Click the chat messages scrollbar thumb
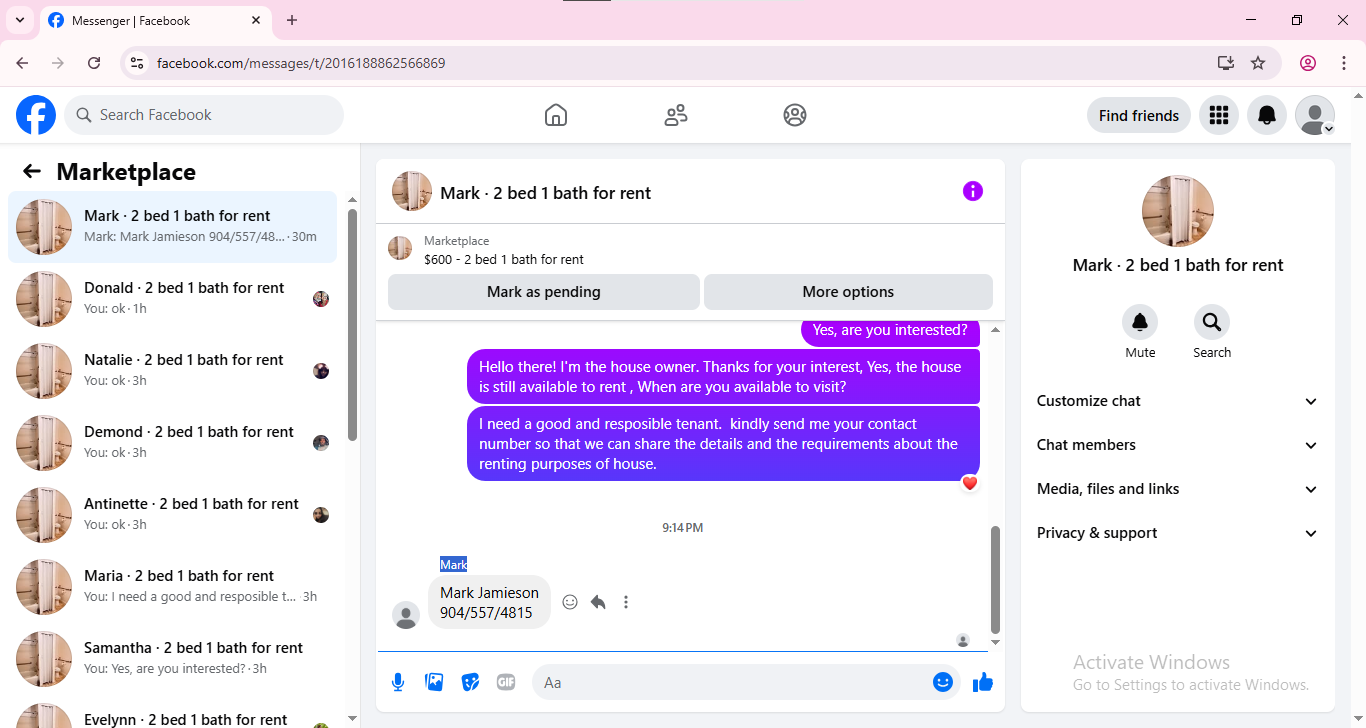1366x728 pixels. 995,580
